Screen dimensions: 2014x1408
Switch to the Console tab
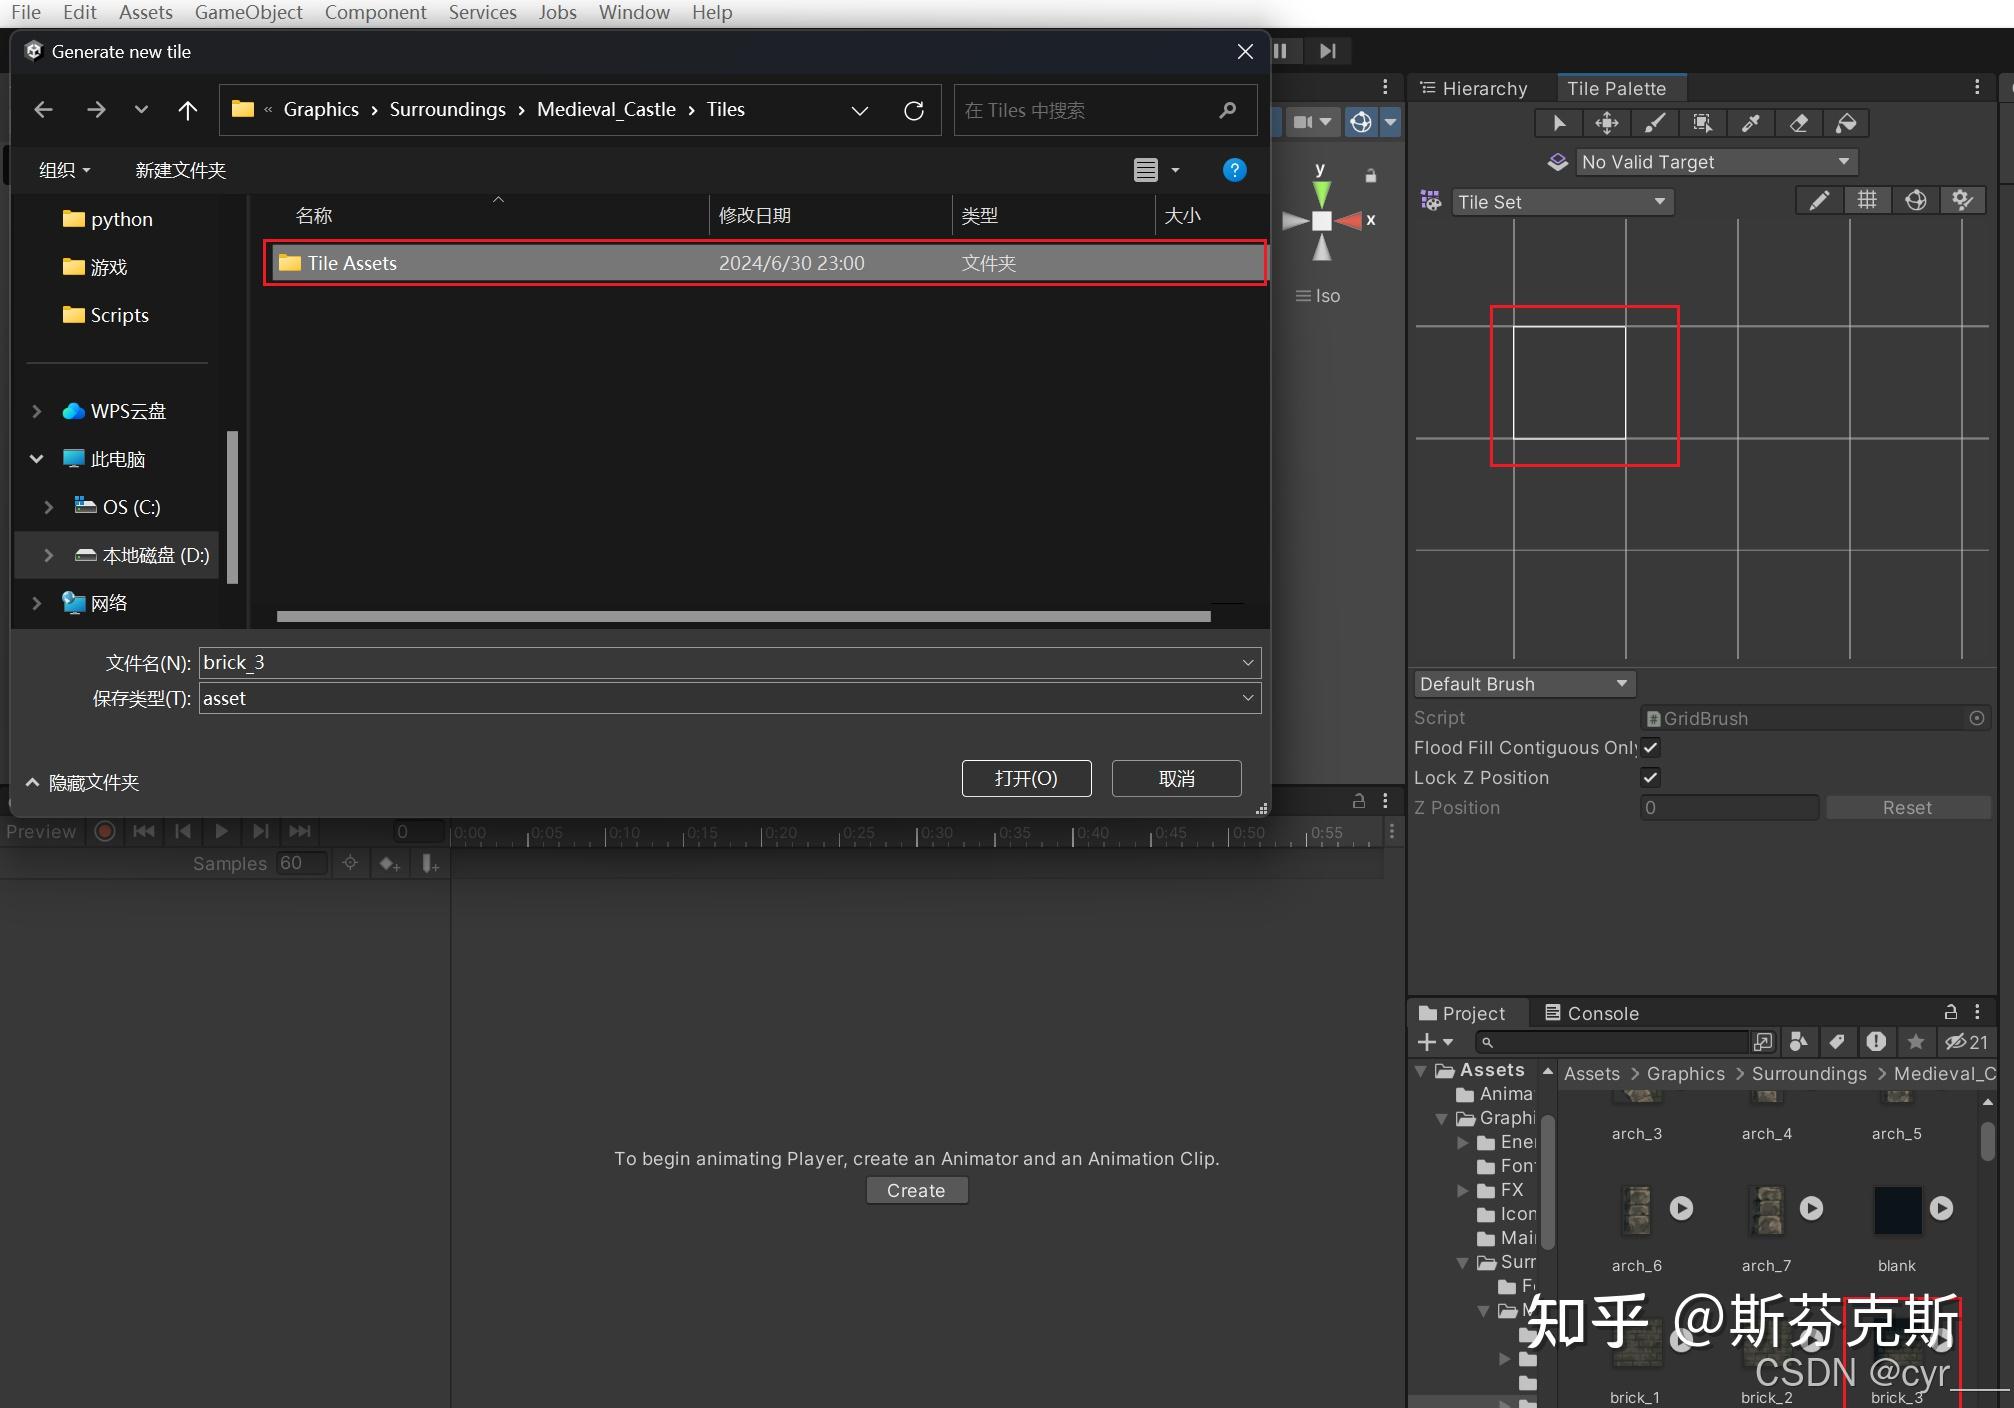tap(1592, 1013)
